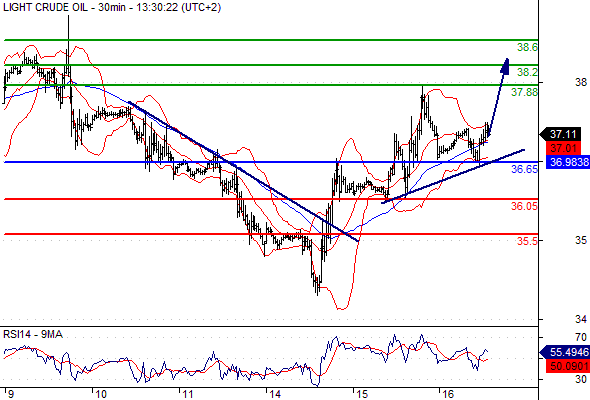Click date marker 16 on time axis
This screenshot has width=590, height=400.
447,394
